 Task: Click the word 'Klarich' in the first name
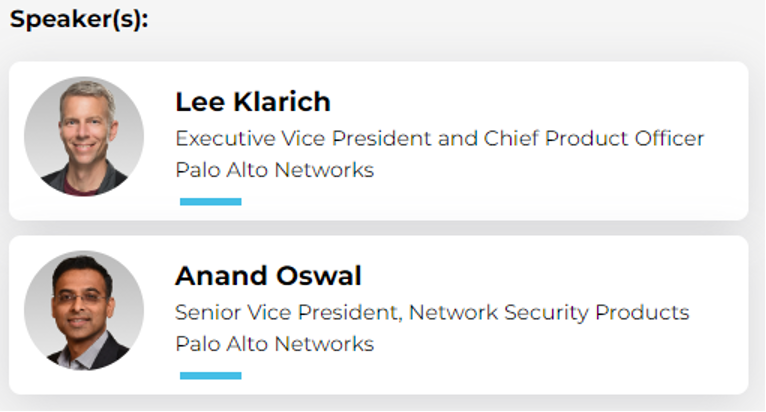point(282,102)
